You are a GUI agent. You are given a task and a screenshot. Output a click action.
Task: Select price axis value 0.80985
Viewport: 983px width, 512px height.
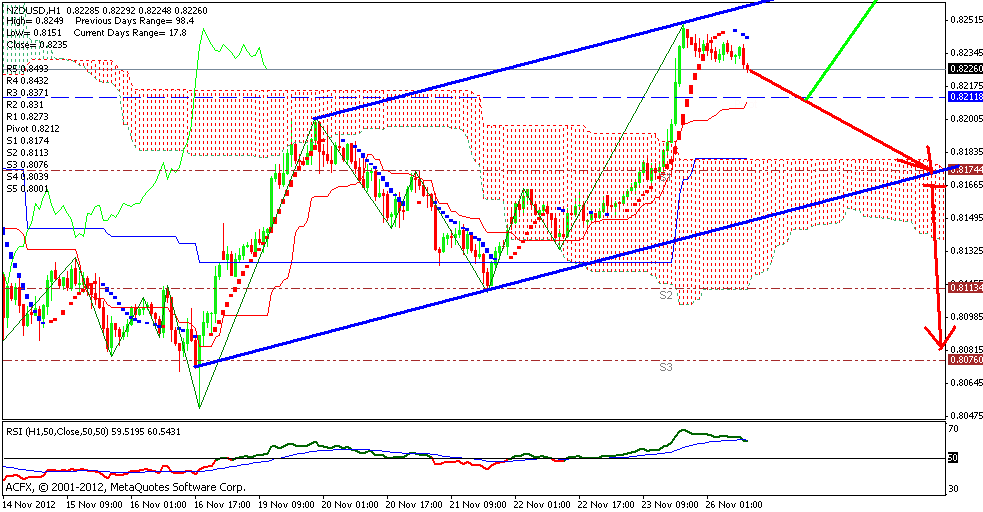pyautogui.click(x=966, y=316)
